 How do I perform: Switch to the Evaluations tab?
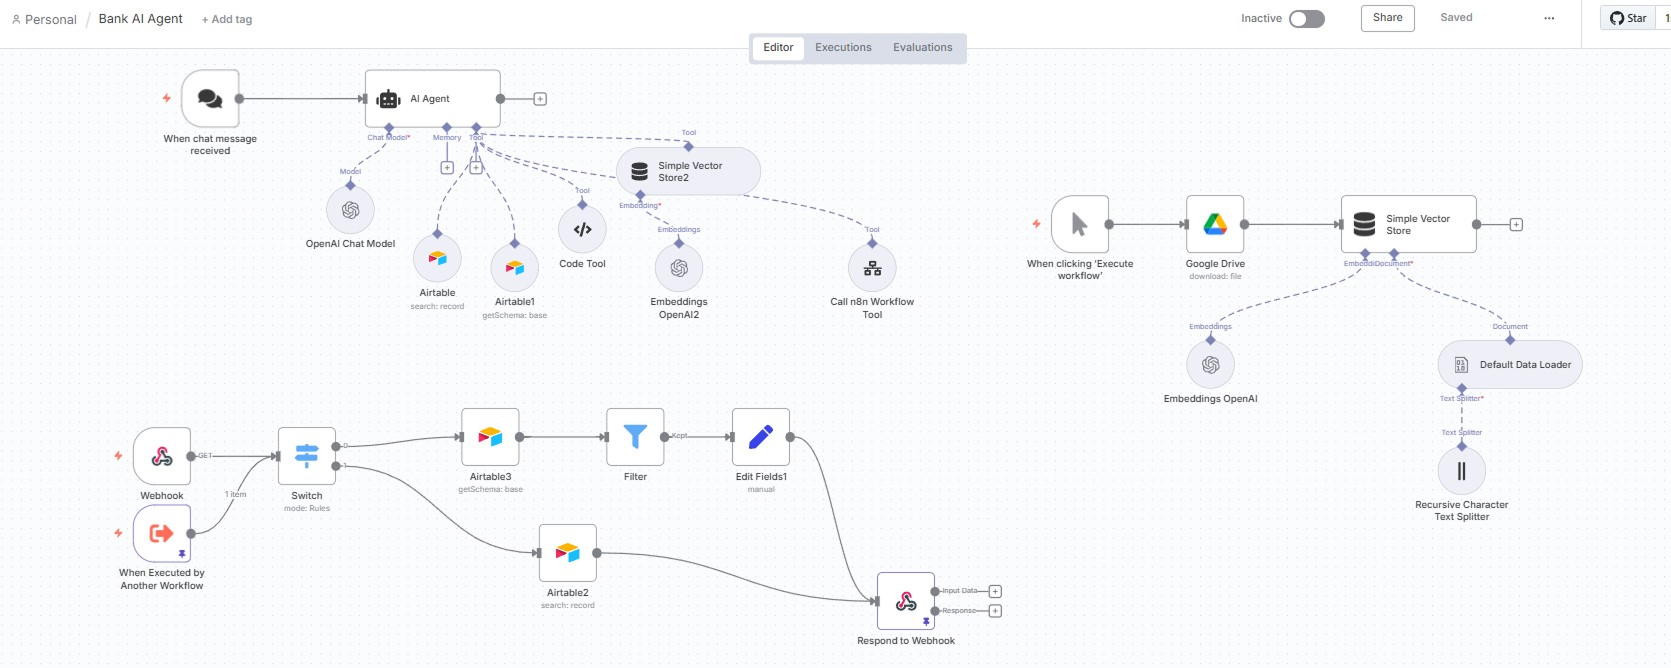pos(923,47)
